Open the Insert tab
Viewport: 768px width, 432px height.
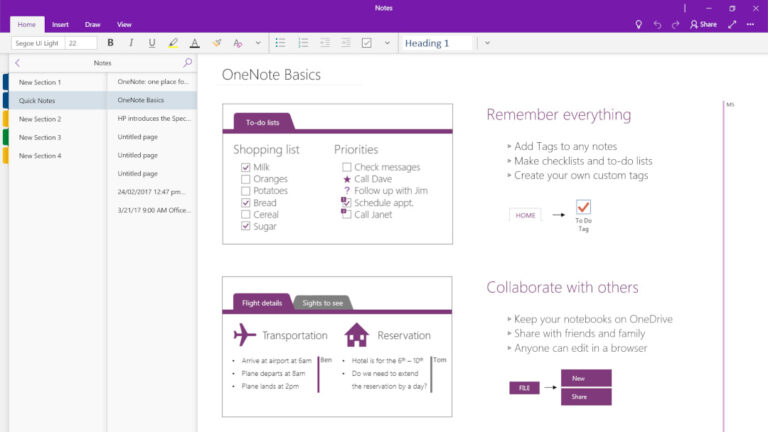[x=60, y=24]
